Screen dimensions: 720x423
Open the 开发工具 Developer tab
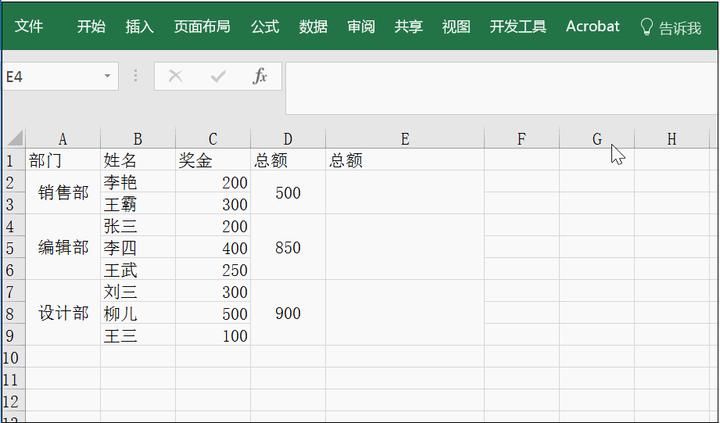[518, 27]
